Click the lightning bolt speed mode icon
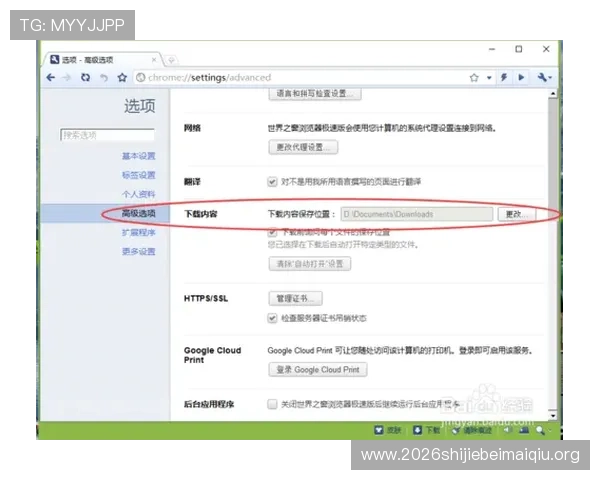Image resolution: width=600 pixels, height=480 pixels. tap(504, 77)
